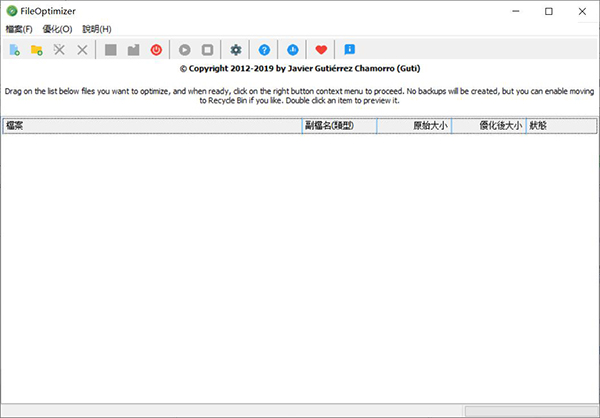The image size is (600, 418).
Task: Click the red power icon
Action: pos(156,50)
